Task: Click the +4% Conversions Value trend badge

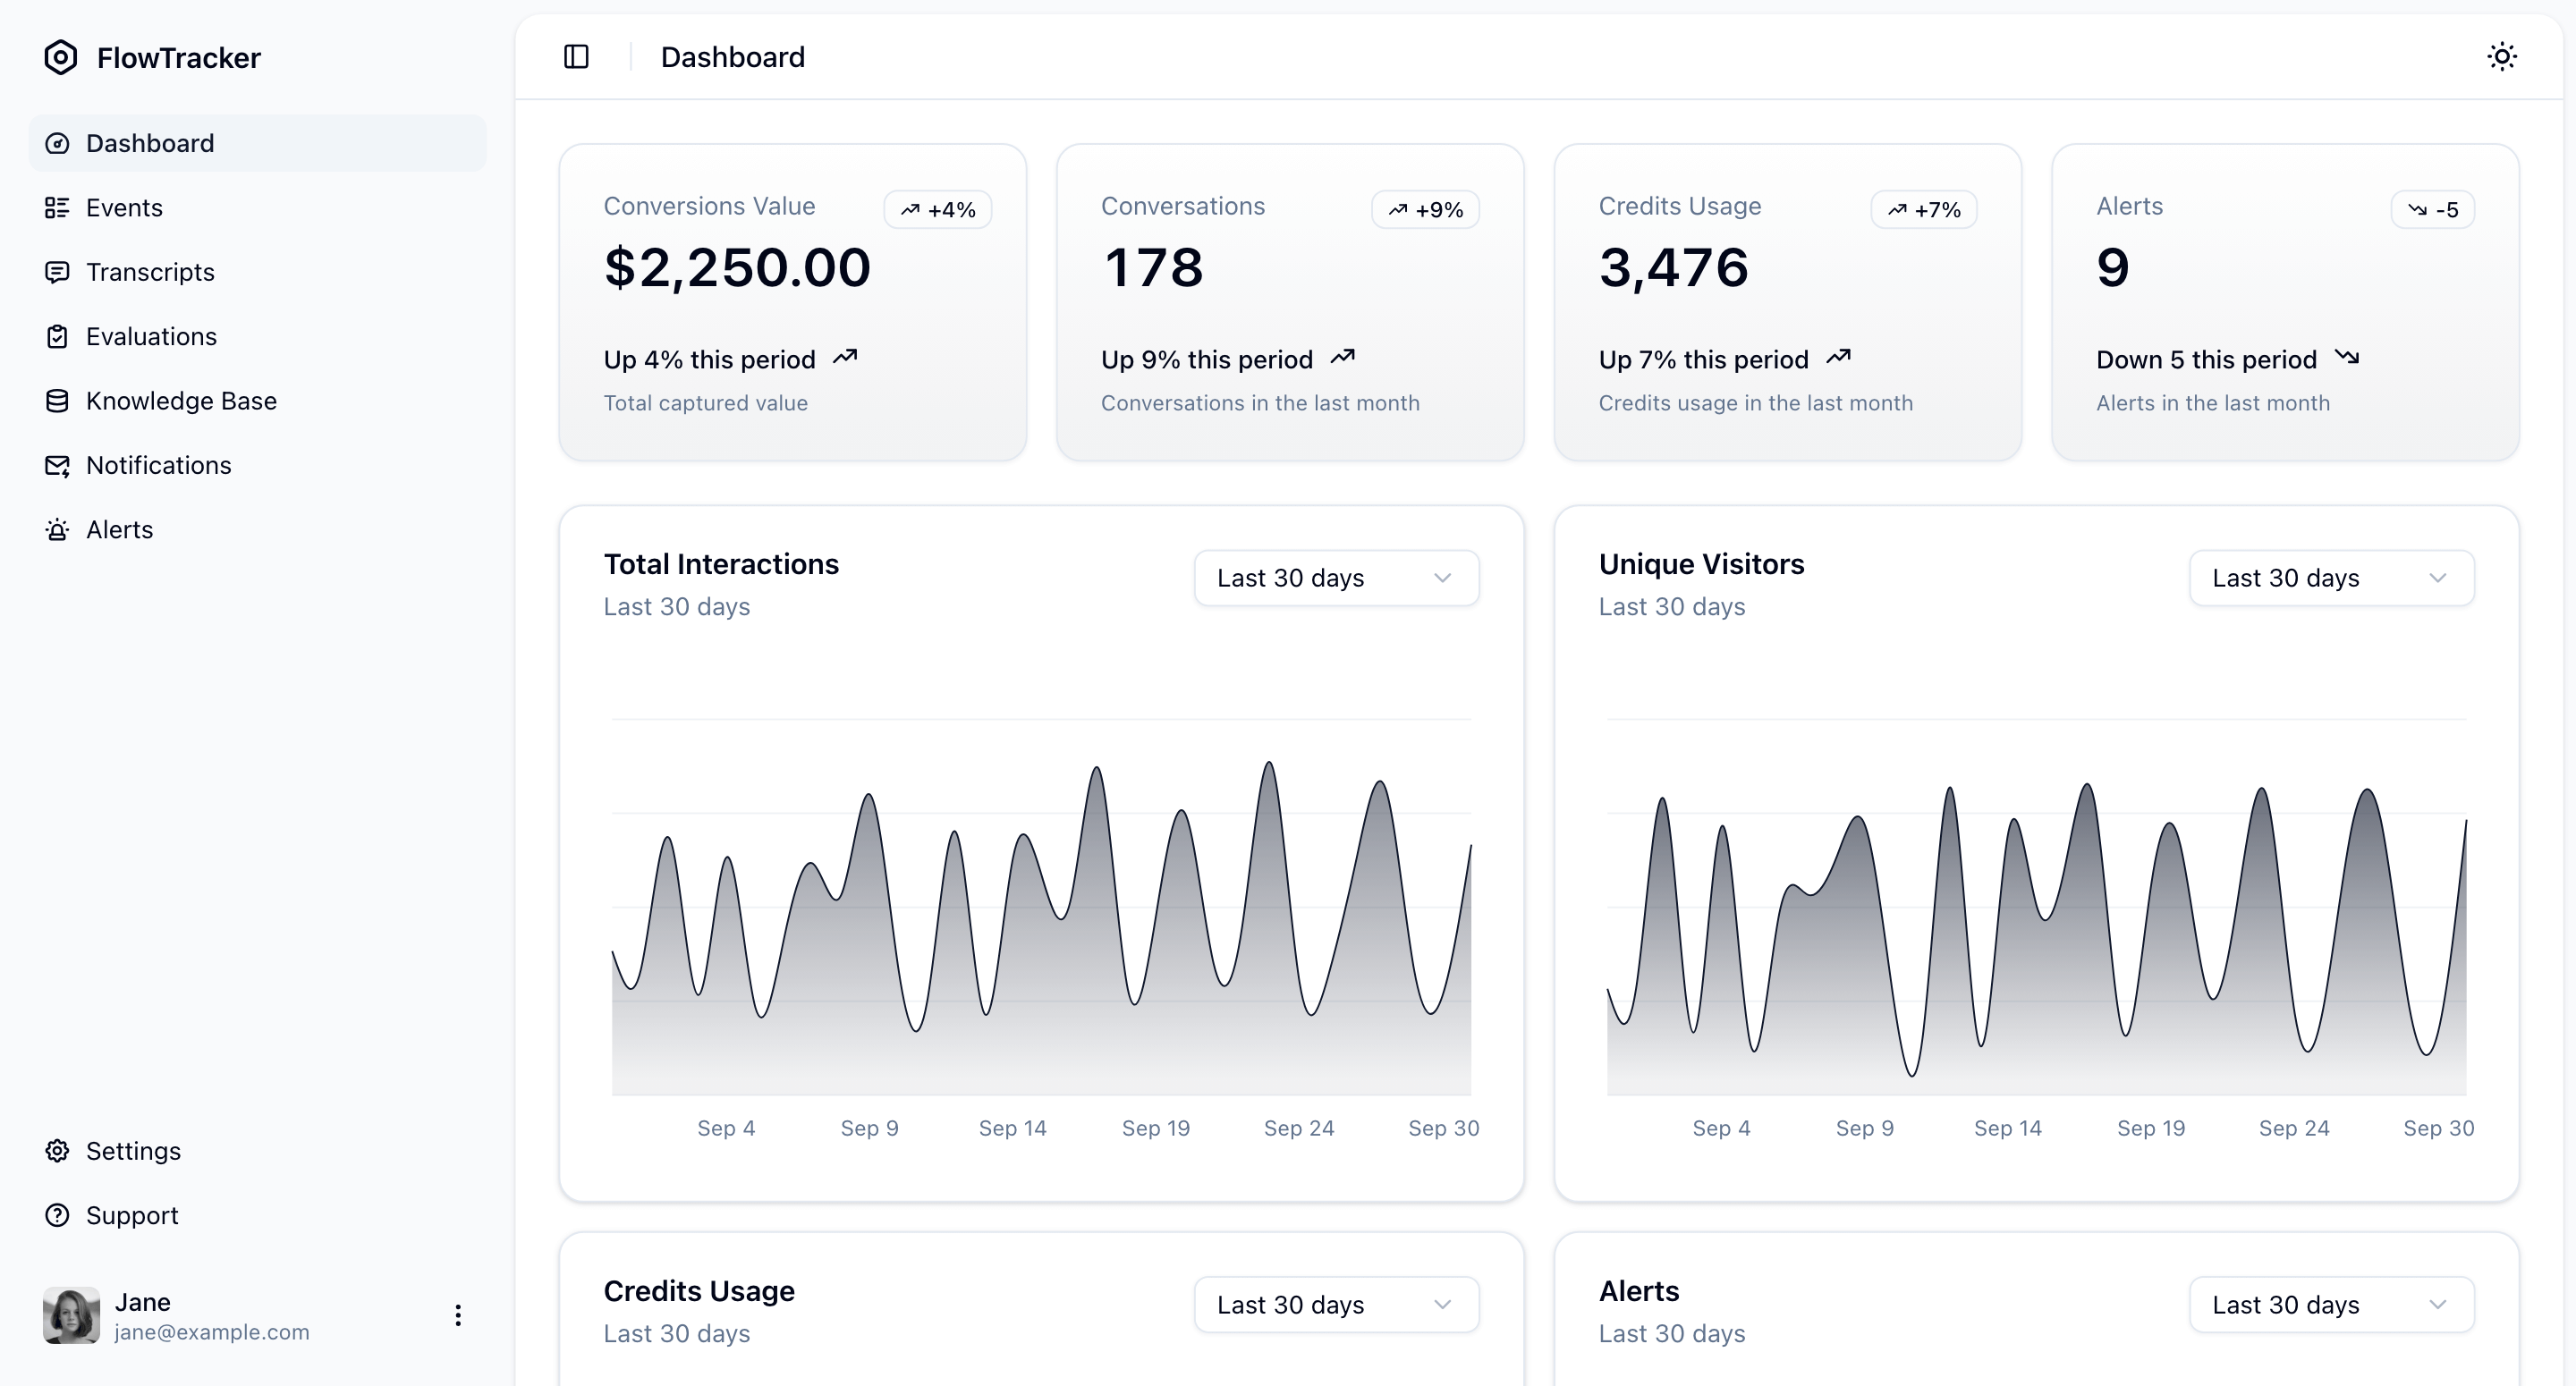Action: pyautogui.click(x=937, y=210)
